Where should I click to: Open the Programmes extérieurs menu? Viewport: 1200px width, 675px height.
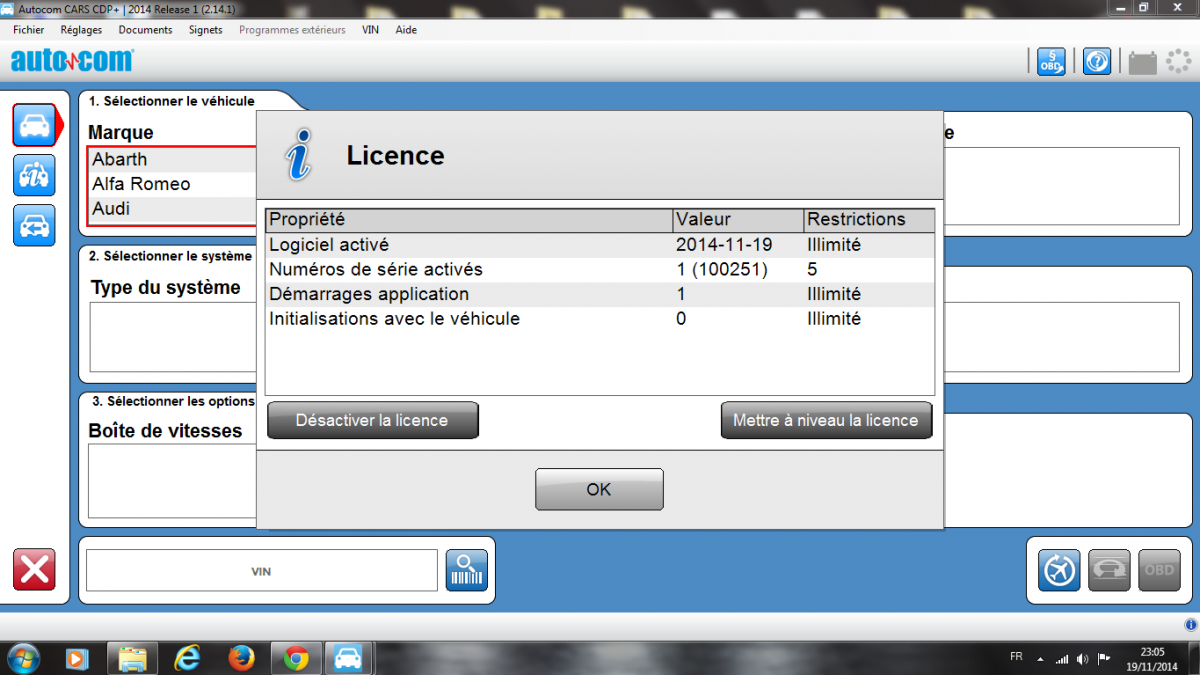[292, 30]
